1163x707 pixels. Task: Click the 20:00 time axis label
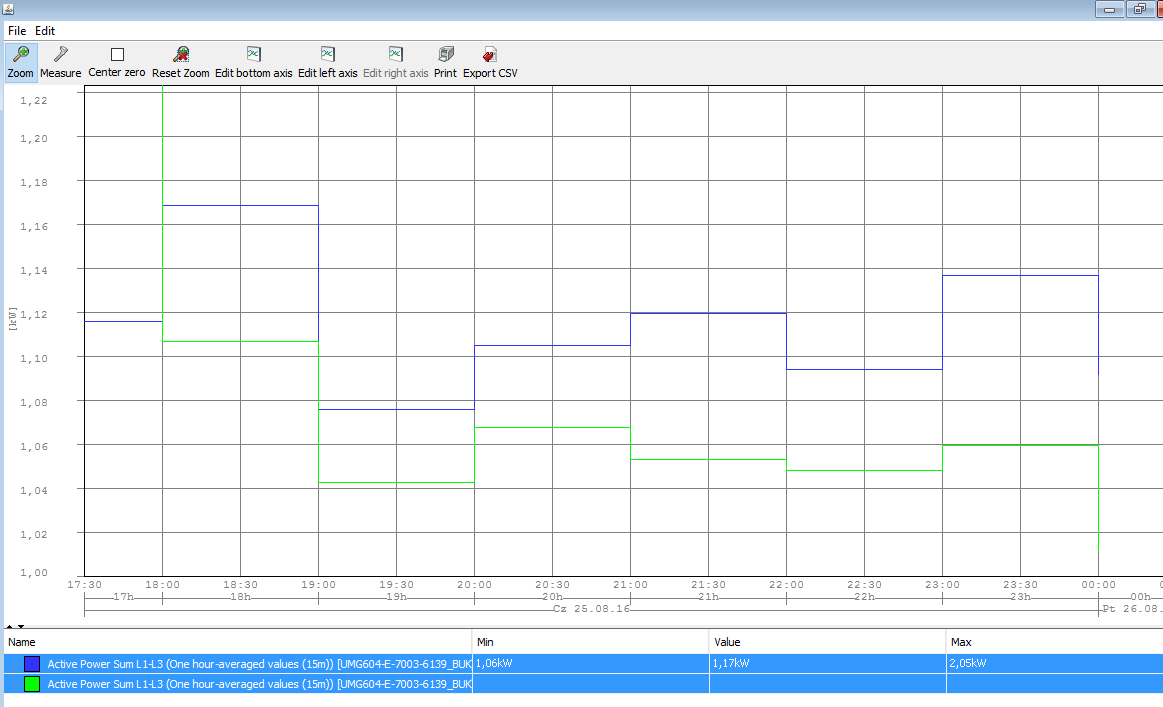coord(474,585)
